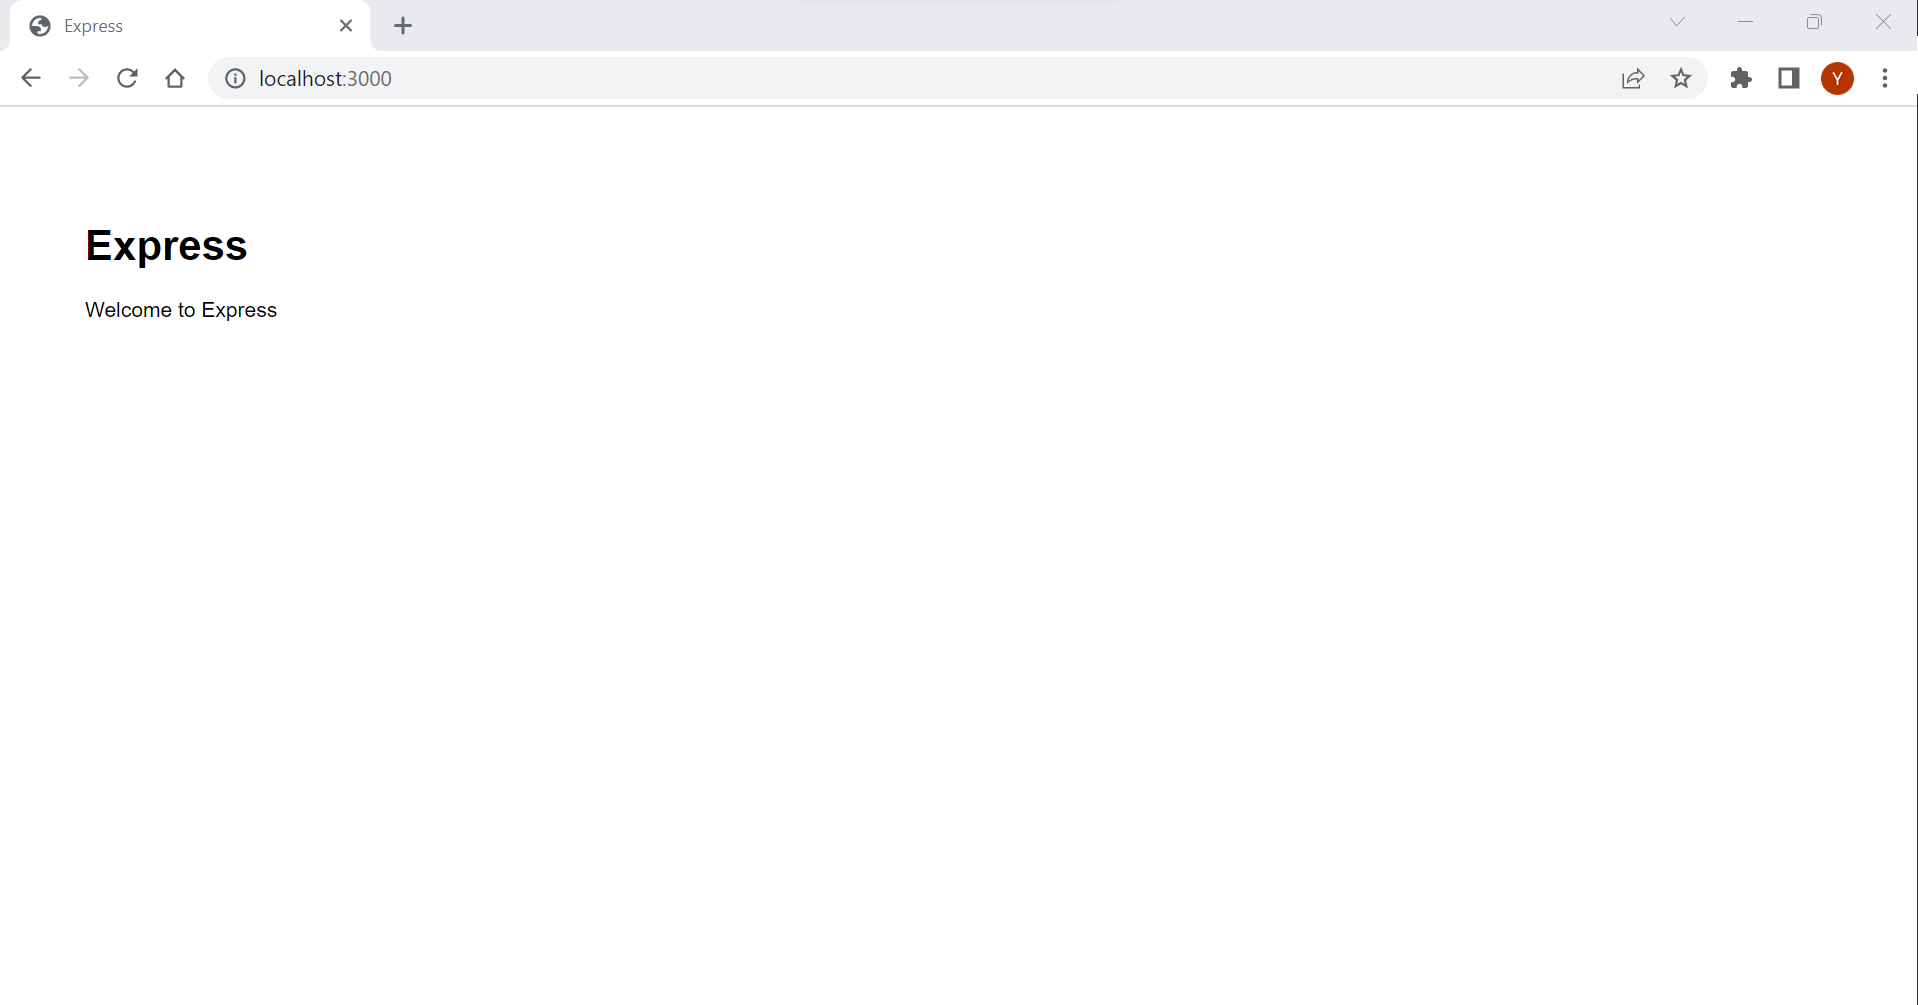Minimize the browser window
The image size is (1918, 1005).
pyautogui.click(x=1746, y=22)
